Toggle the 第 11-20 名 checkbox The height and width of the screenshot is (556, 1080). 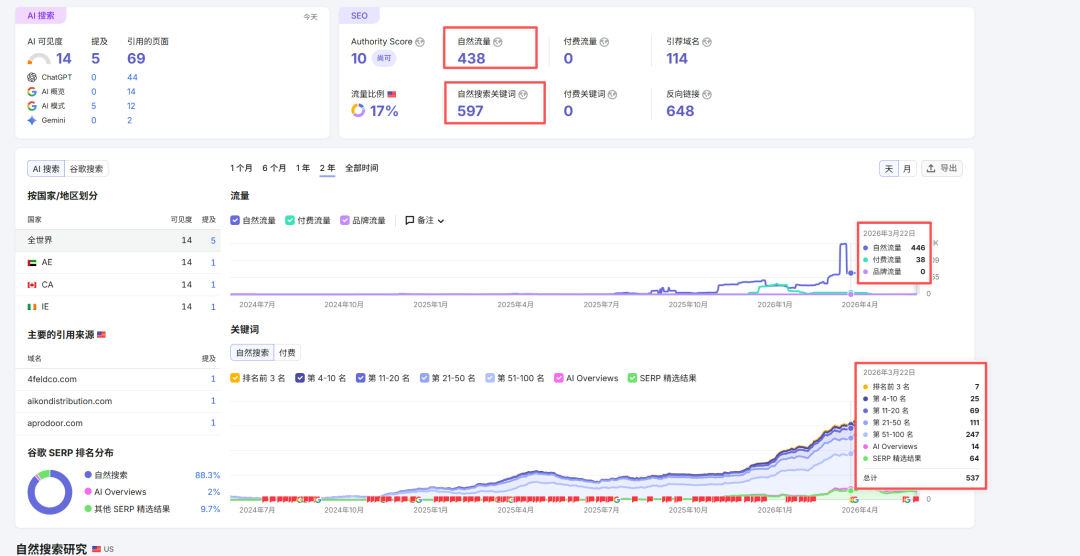tap(362, 378)
